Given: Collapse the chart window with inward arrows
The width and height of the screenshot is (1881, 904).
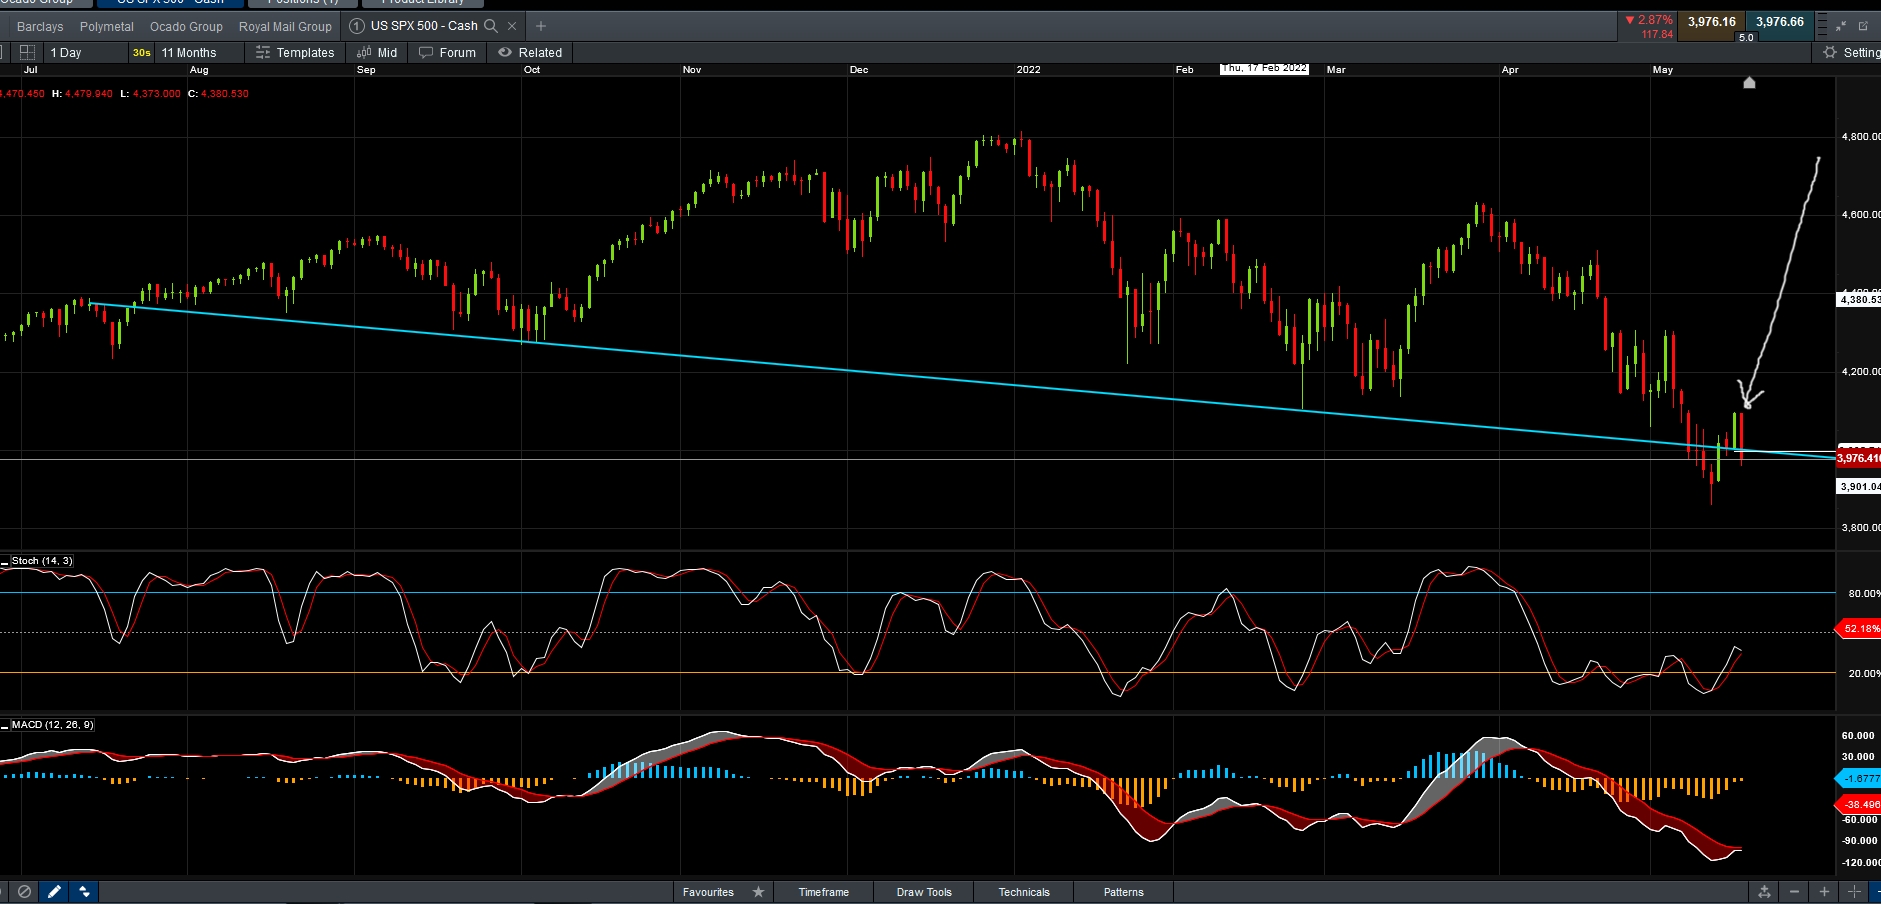Looking at the screenshot, I should coord(1841,26).
